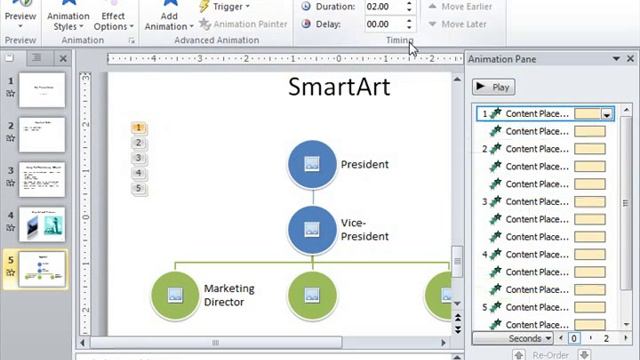Select slide 1 thumbnail
640x360 pixels.
[x=42, y=90]
